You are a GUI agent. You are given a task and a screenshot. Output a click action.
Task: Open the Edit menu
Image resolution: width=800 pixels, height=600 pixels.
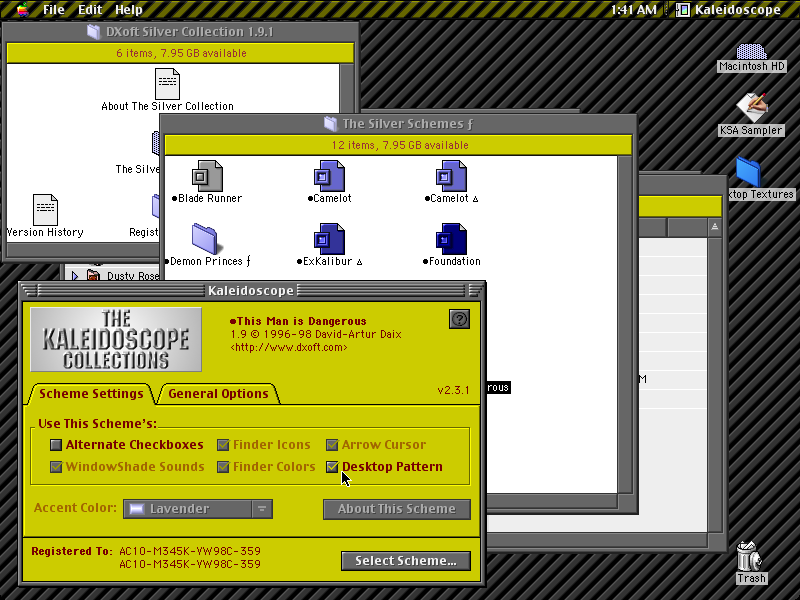pos(90,9)
